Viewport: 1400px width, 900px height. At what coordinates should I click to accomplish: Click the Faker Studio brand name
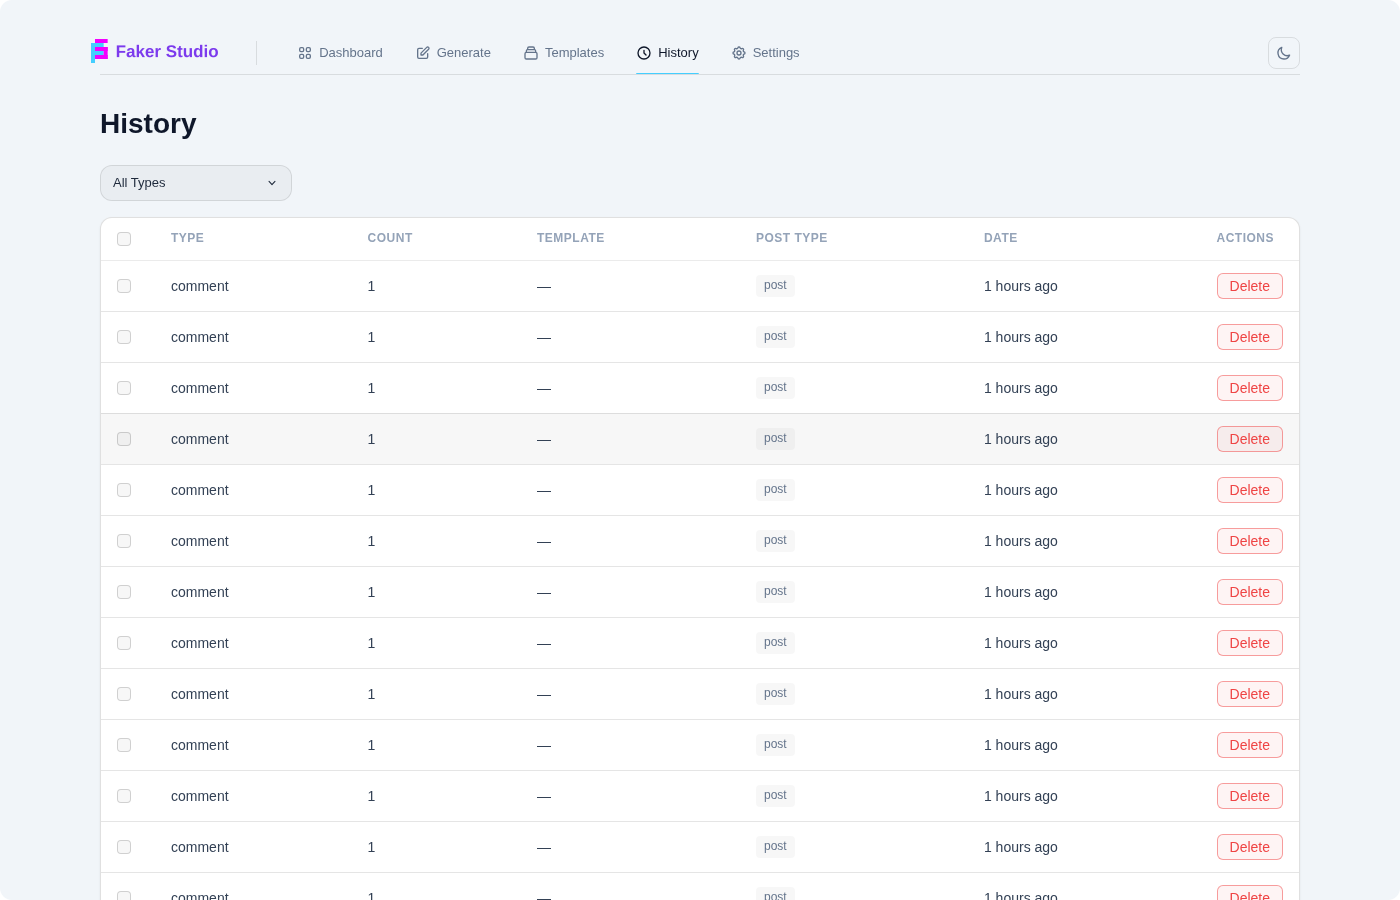pyautogui.click(x=167, y=52)
